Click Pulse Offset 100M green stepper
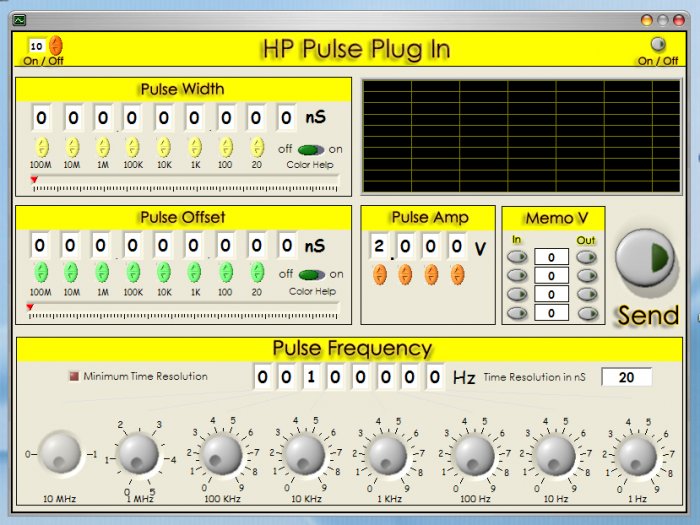Viewport: 700px width, 525px height. 41,272
